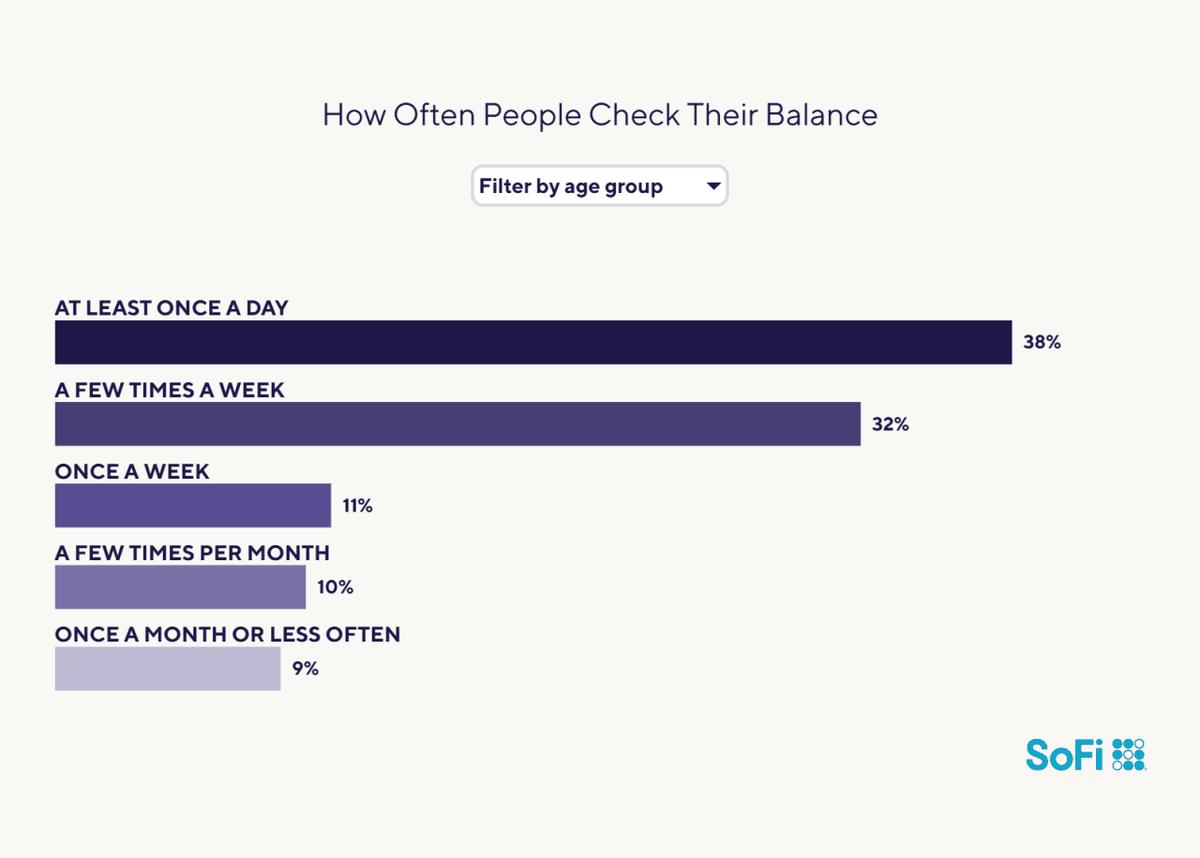Click the SoFi logo text
This screenshot has width=1200, height=858.
point(1064,754)
